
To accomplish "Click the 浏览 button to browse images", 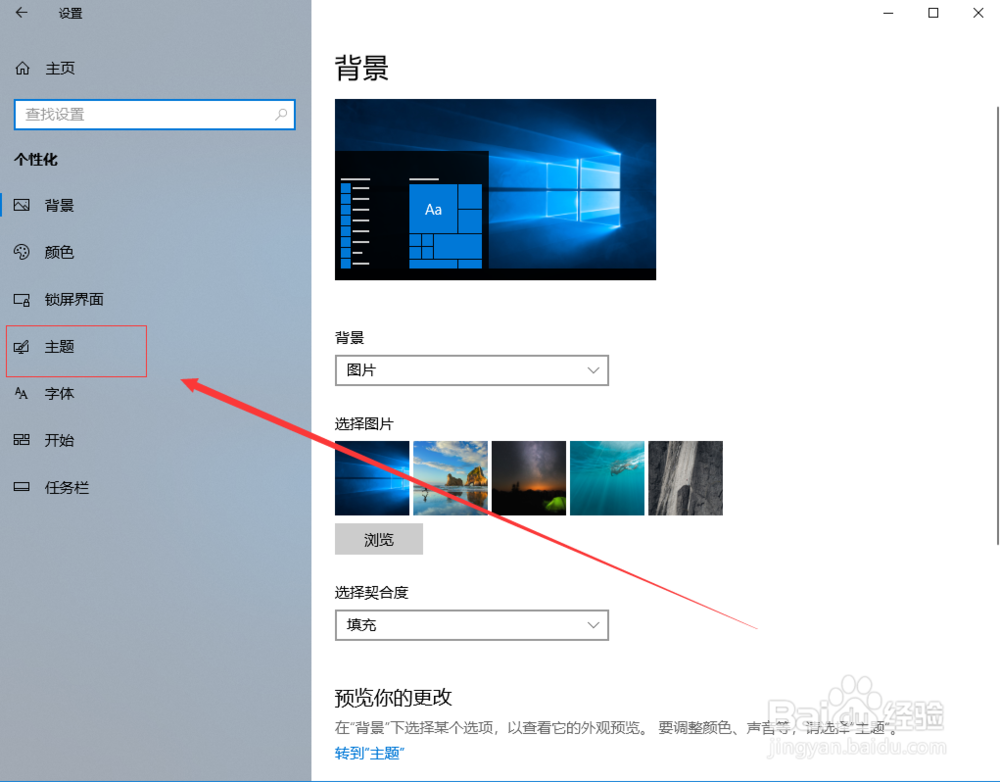I will pyautogui.click(x=378, y=539).
